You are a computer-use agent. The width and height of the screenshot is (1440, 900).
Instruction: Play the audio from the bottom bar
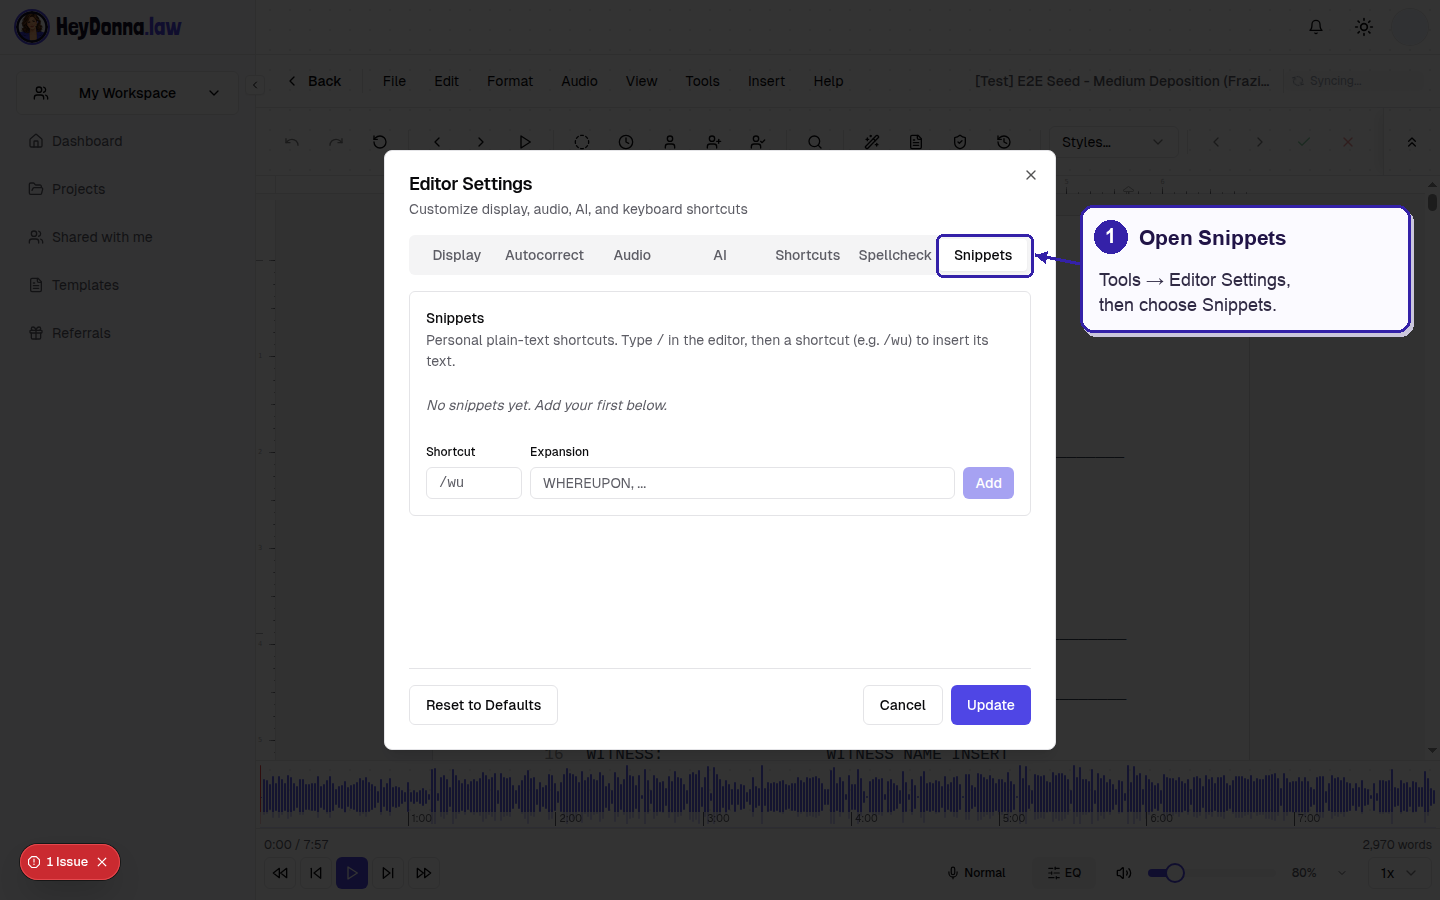352,873
